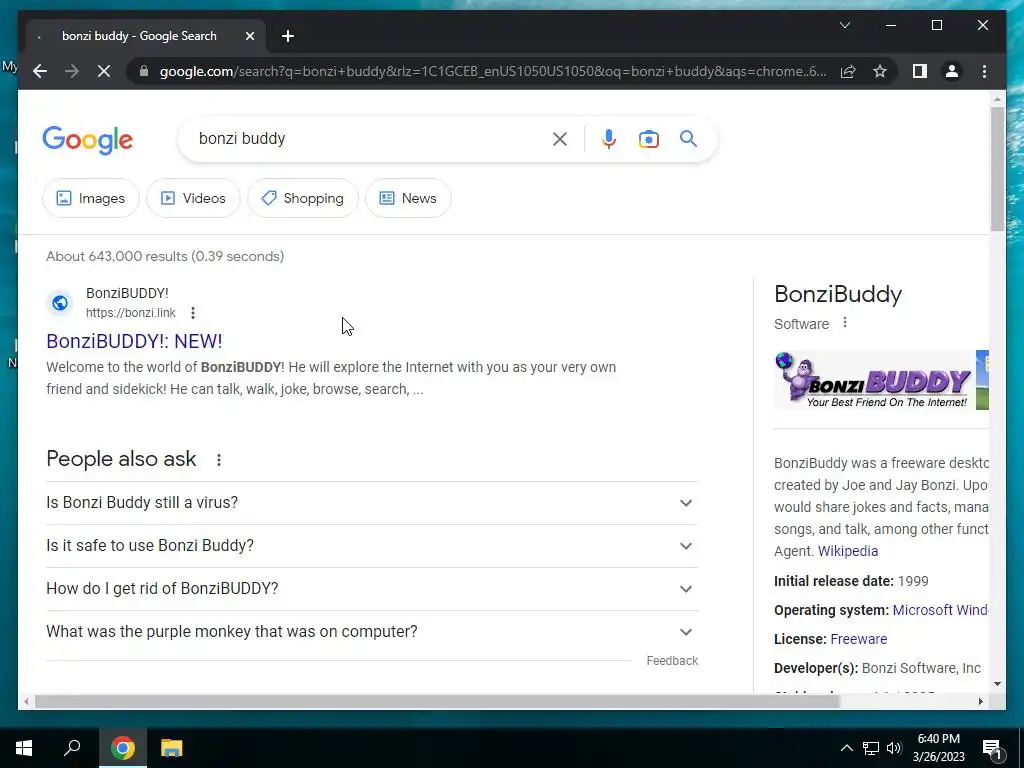This screenshot has width=1024, height=768.
Task: Click the https://bonzi.link URL text
Action: [x=131, y=313]
